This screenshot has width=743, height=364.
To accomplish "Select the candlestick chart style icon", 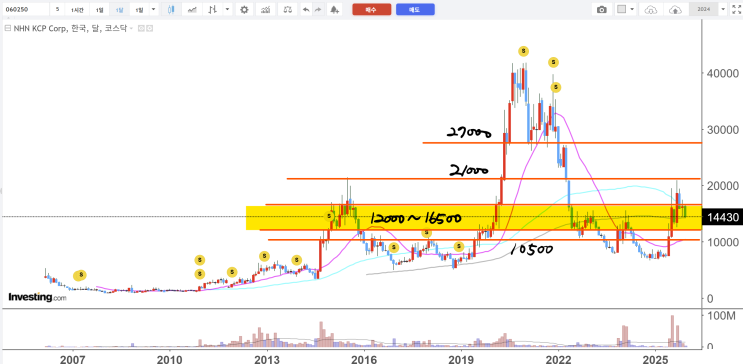I will [x=171, y=9].
